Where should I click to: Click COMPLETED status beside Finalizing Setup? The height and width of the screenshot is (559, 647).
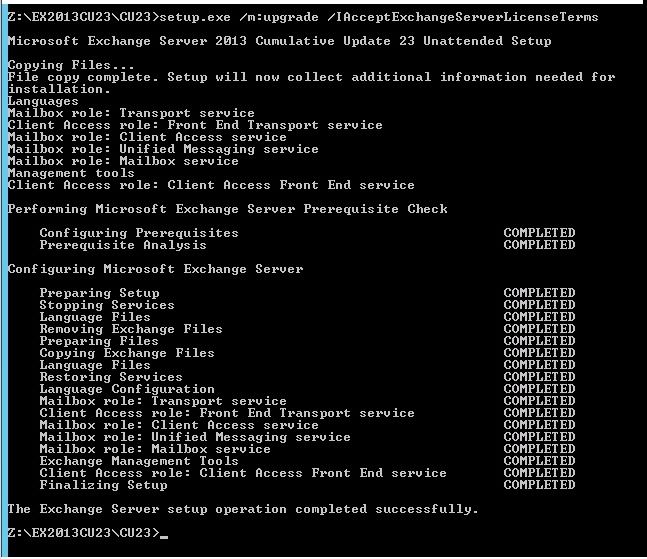(539, 485)
